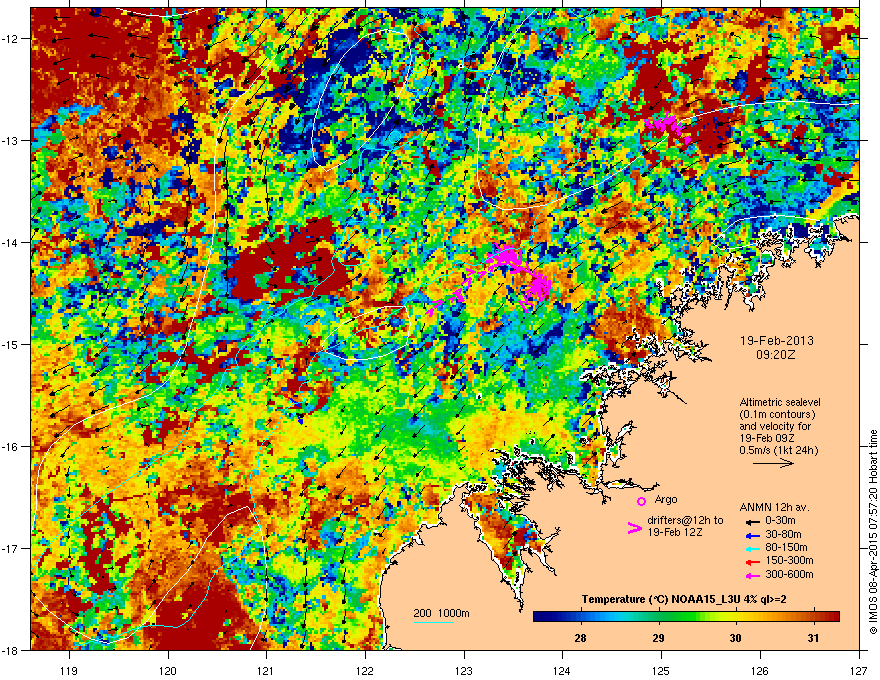Click the '19-Feb 09Z' text
880x680 pixels.
click(767, 438)
